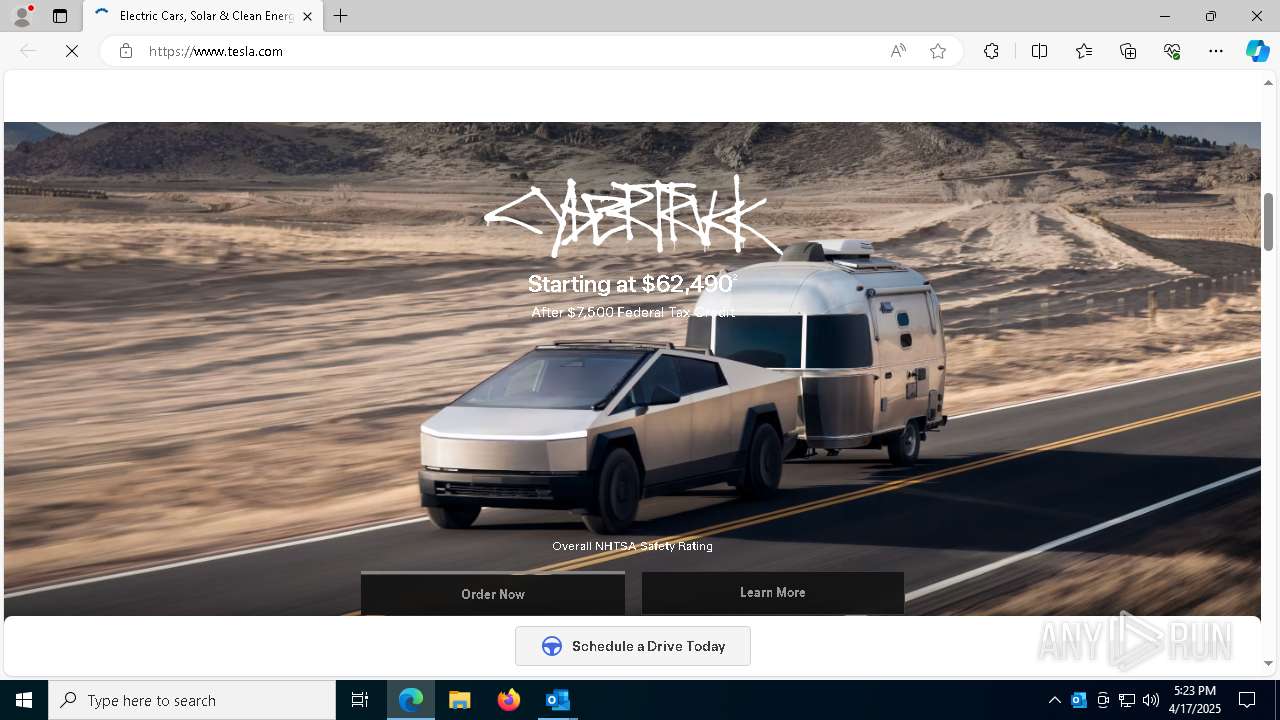Click the Order Now button
This screenshot has width=1280, height=720.
(493, 594)
